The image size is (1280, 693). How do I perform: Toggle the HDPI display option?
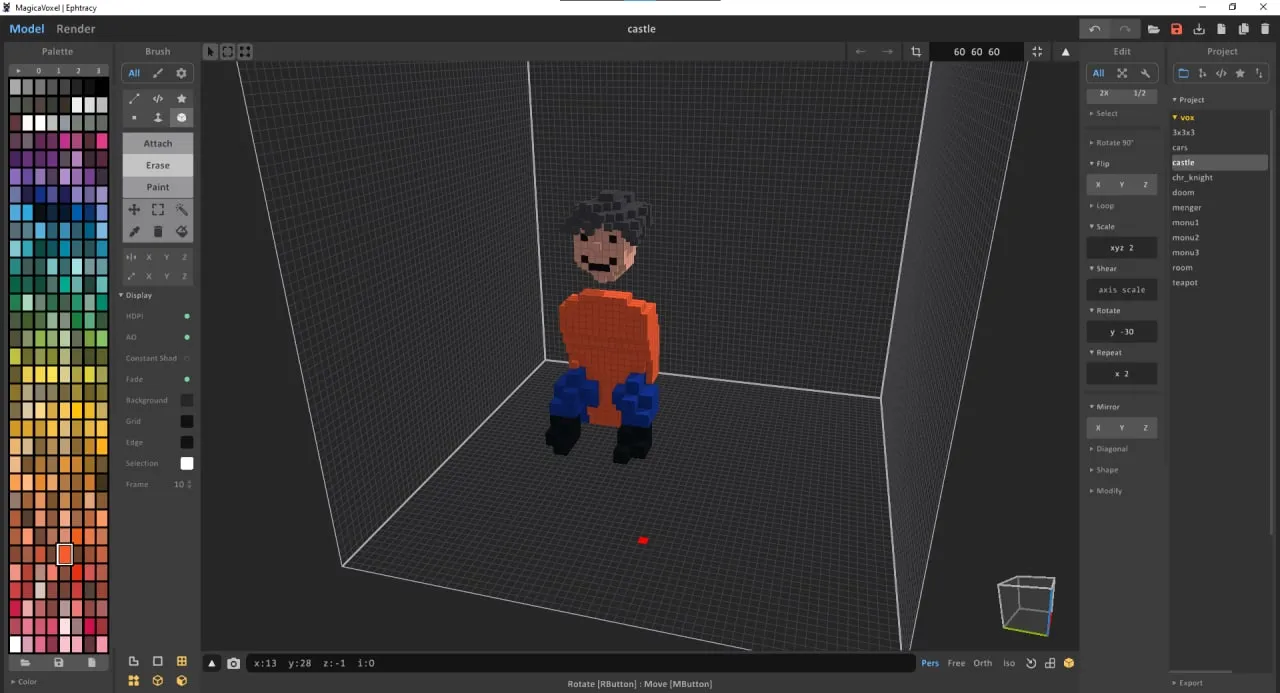[x=187, y=316]
